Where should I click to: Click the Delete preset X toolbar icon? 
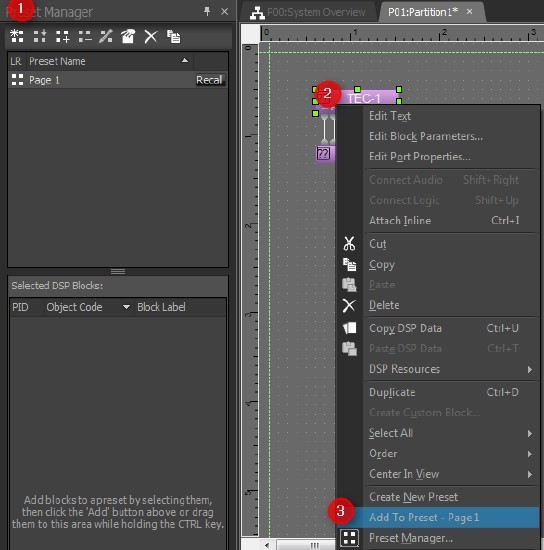coord(151,36)
